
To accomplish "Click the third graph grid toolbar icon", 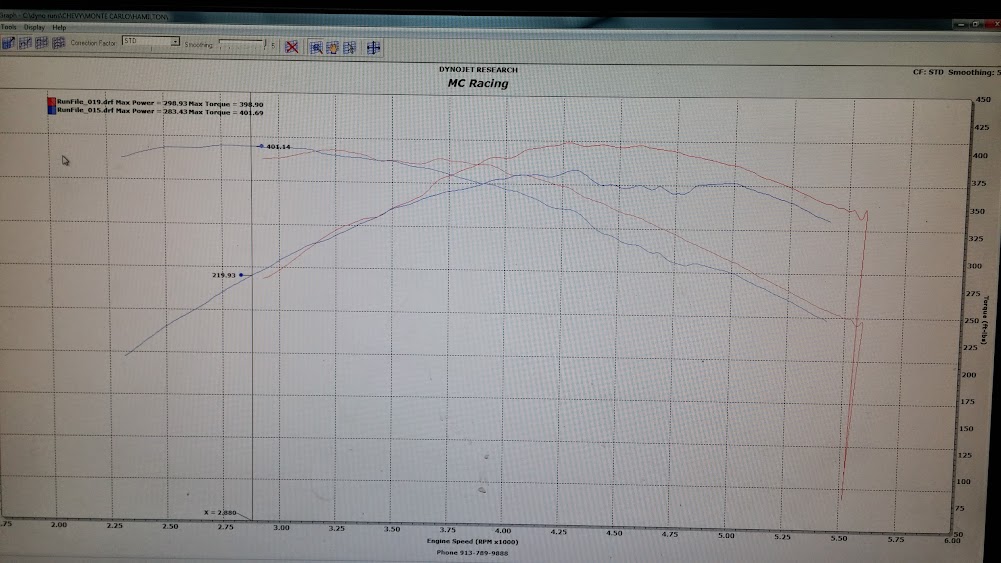I will (x=42, y=43).
